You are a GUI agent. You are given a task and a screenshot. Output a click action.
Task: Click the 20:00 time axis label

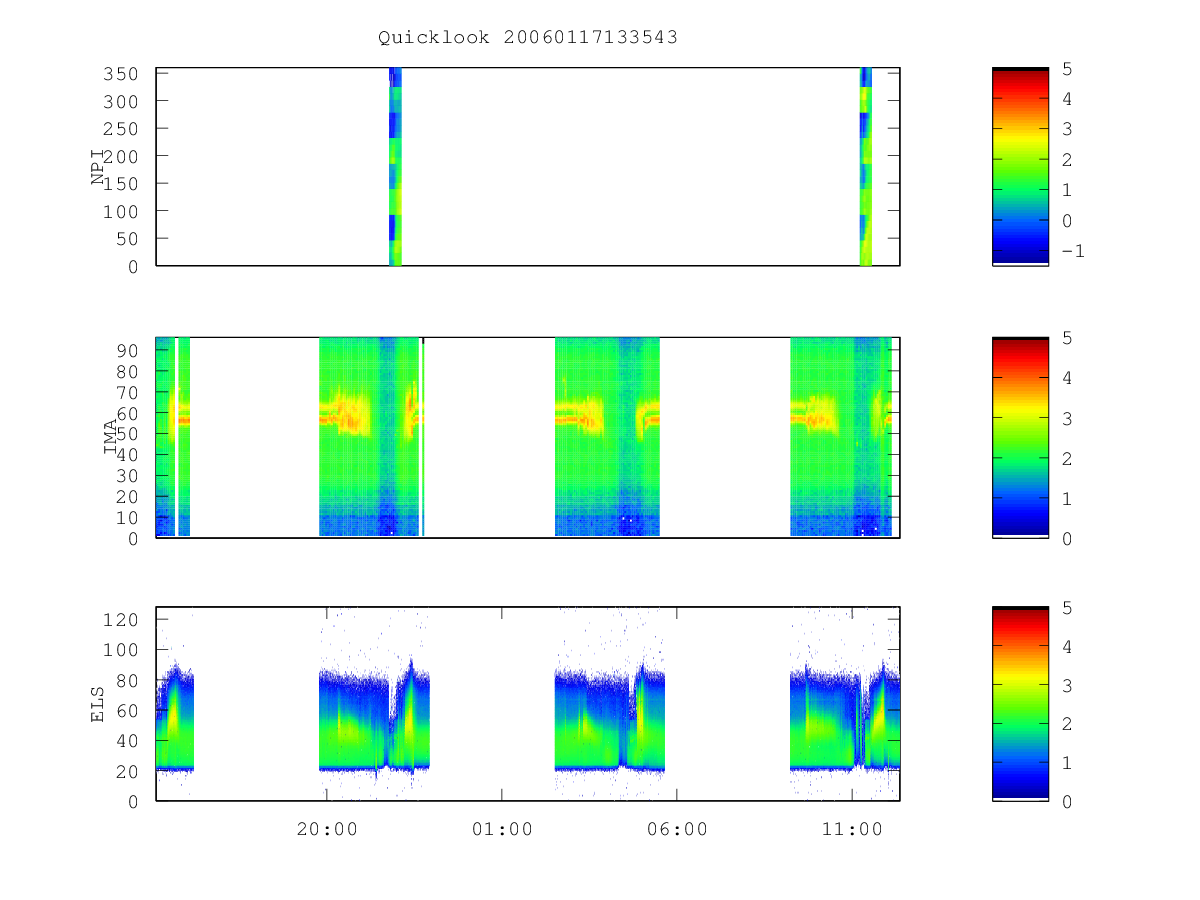[327, 830]
